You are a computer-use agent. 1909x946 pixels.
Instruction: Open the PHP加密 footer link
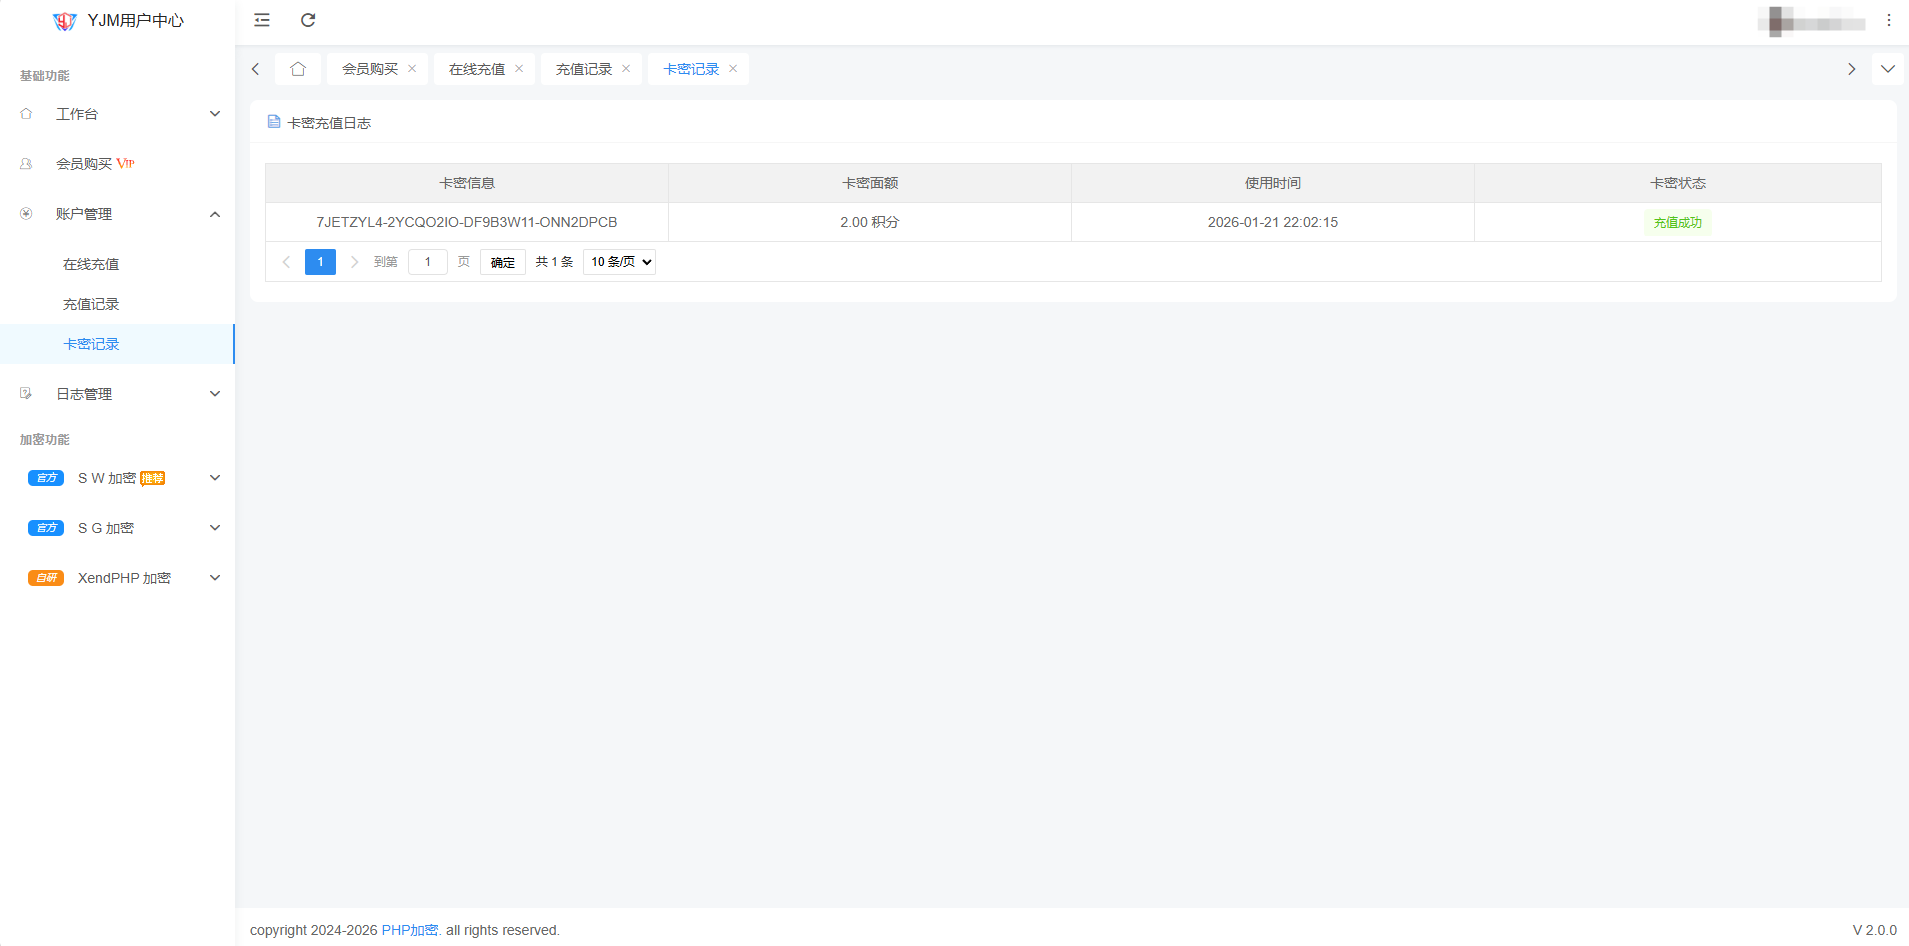(409, 930)
